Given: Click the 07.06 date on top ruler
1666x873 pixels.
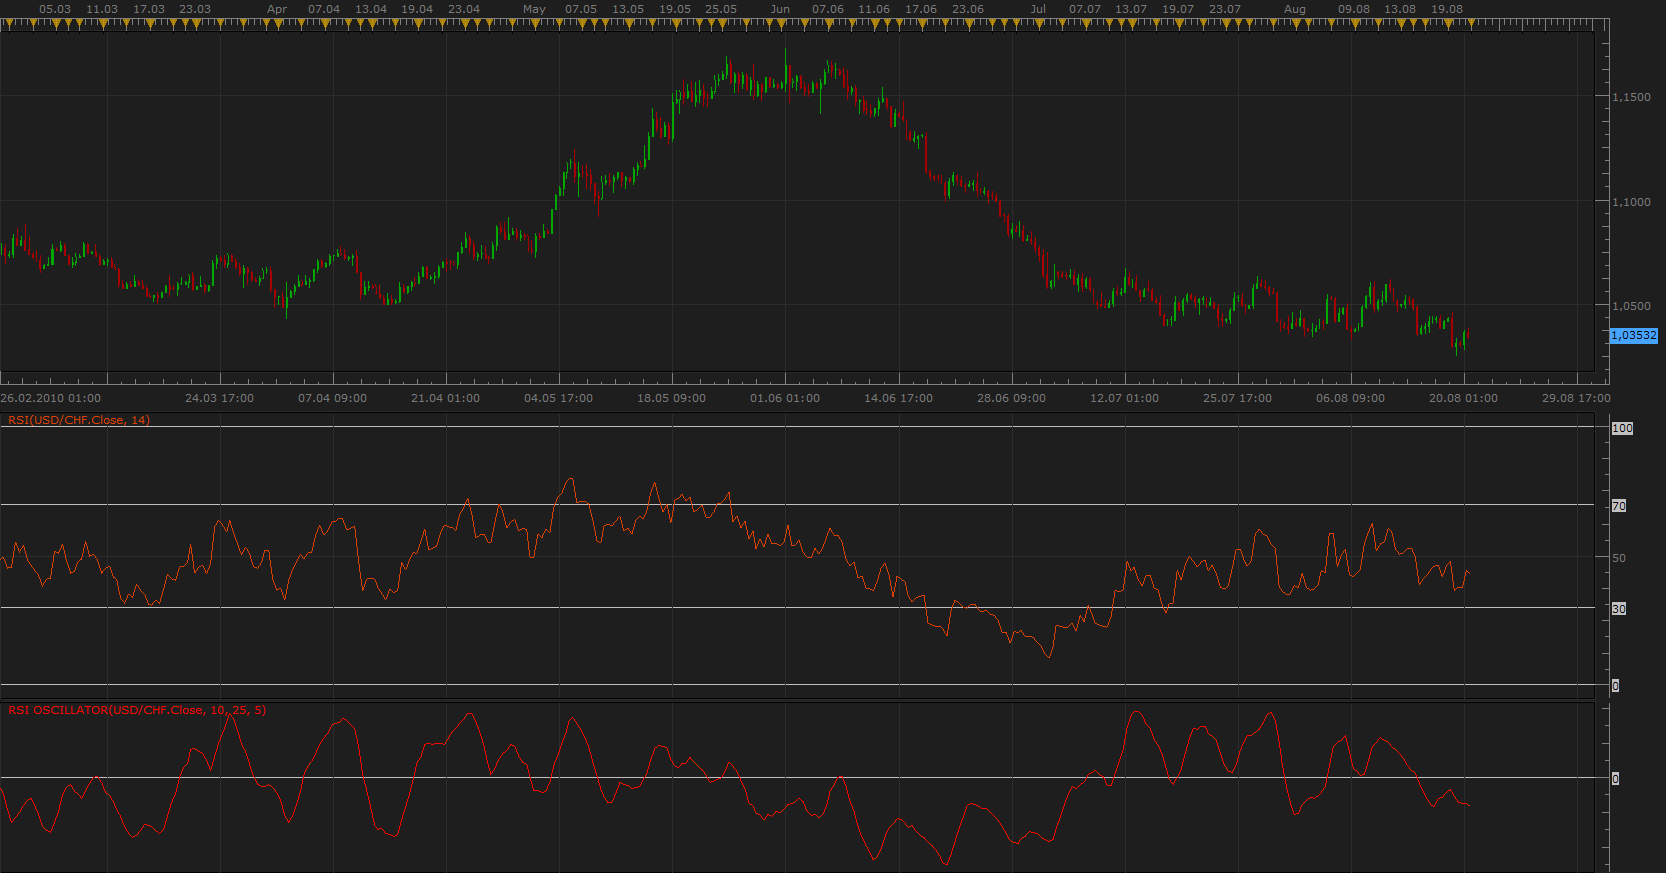Looking at the screenshot, I should point(828,9).
